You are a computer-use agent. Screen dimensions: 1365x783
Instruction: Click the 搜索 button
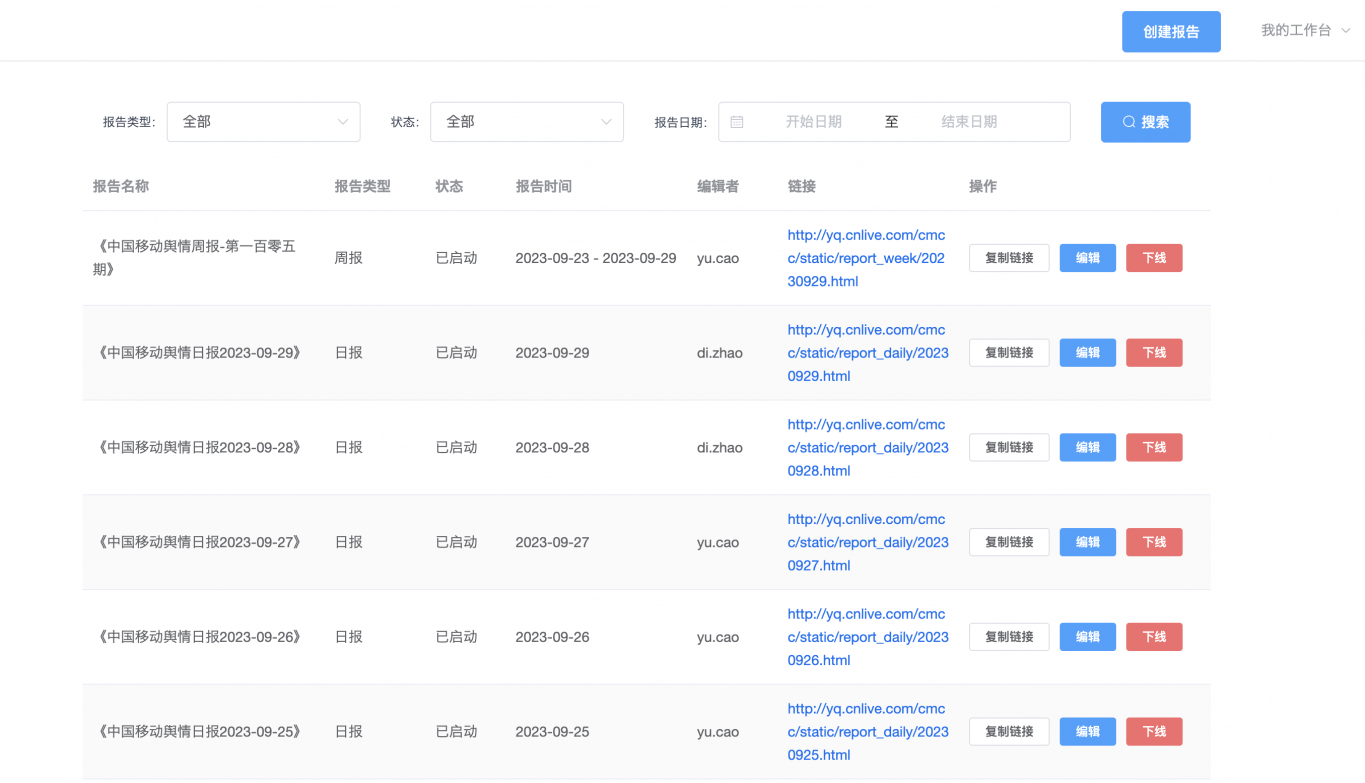point(1145,122)
